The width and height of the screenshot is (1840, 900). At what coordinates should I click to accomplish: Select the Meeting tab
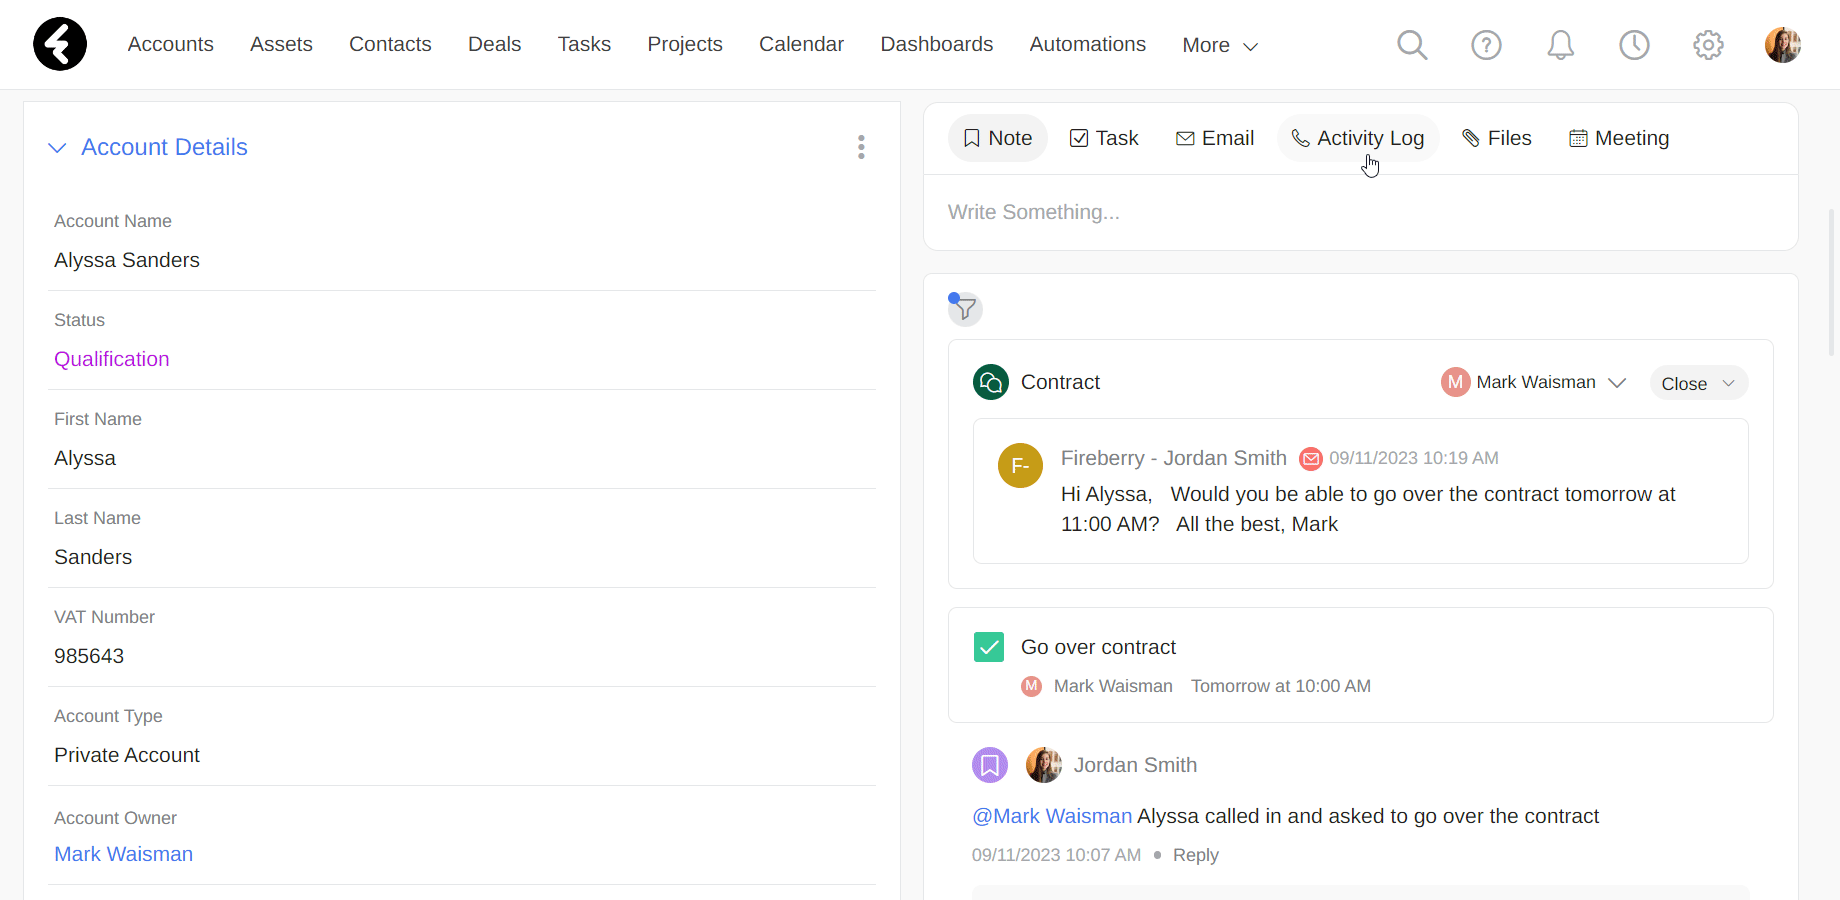point(1619,138)
